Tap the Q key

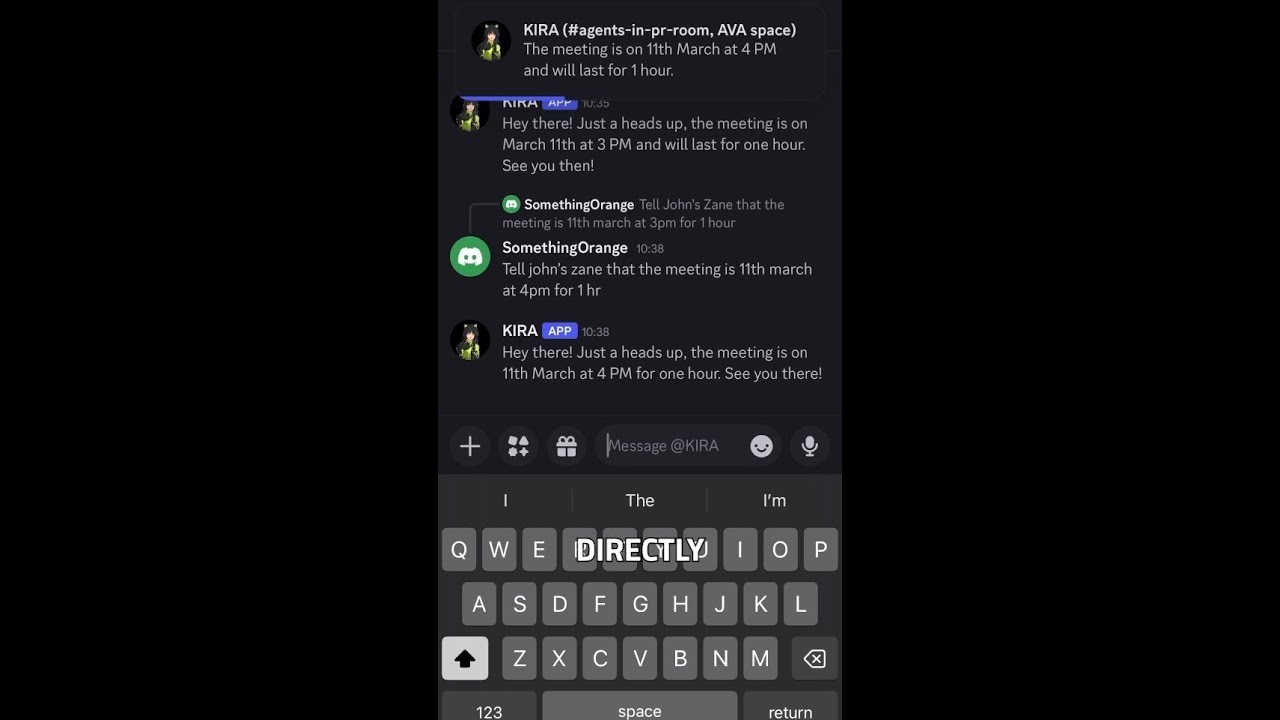459,550
